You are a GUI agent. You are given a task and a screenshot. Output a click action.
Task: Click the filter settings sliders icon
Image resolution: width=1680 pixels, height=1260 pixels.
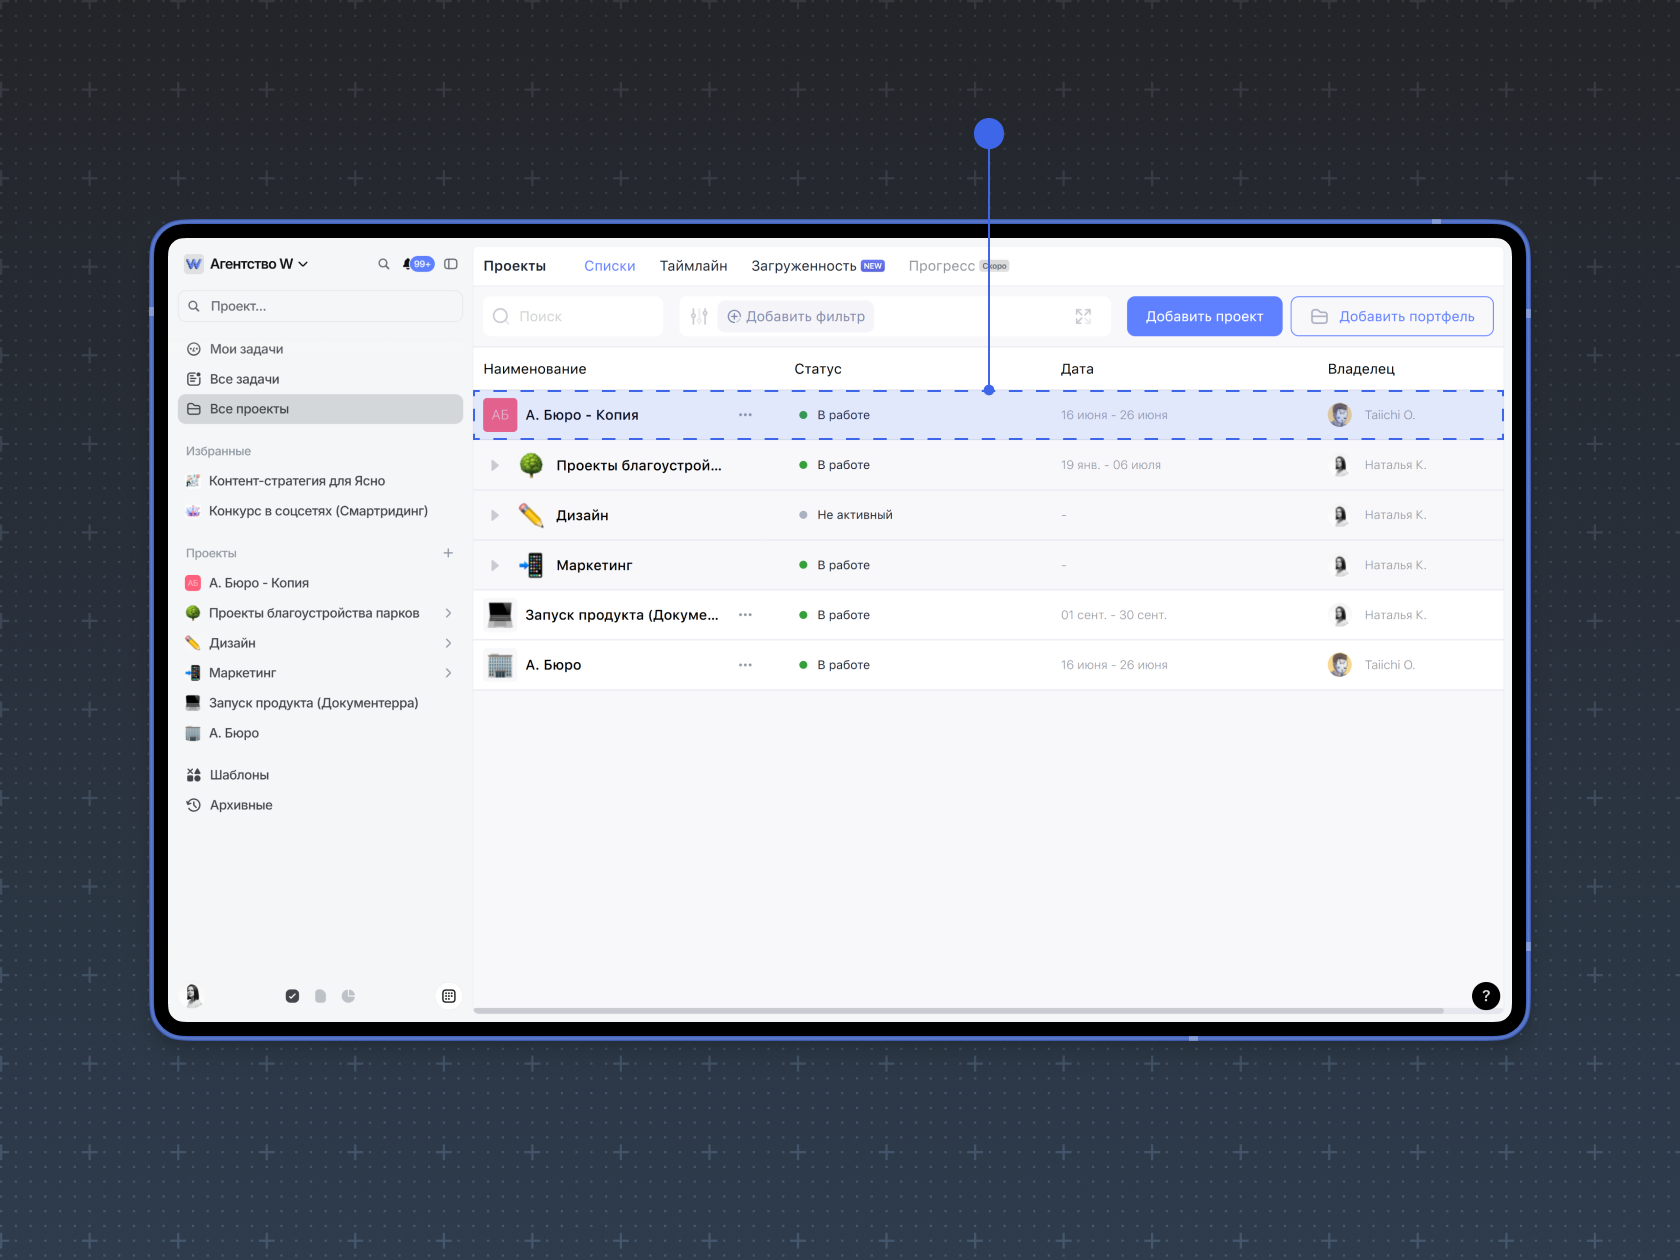pyautogui.click(x=699, y=317)
